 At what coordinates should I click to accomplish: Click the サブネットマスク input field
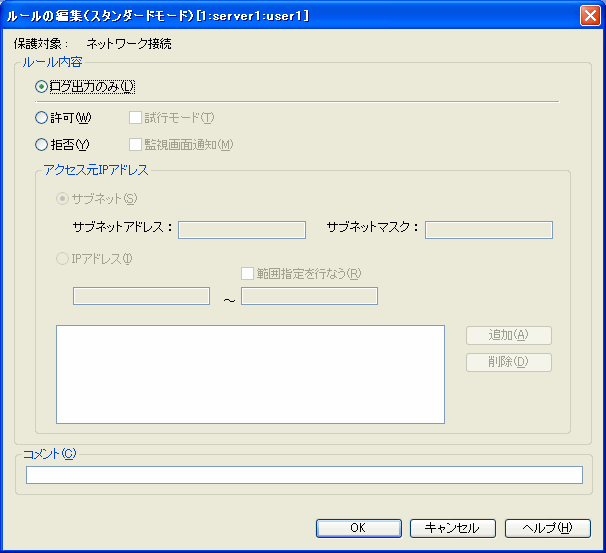tap(489, 230)
